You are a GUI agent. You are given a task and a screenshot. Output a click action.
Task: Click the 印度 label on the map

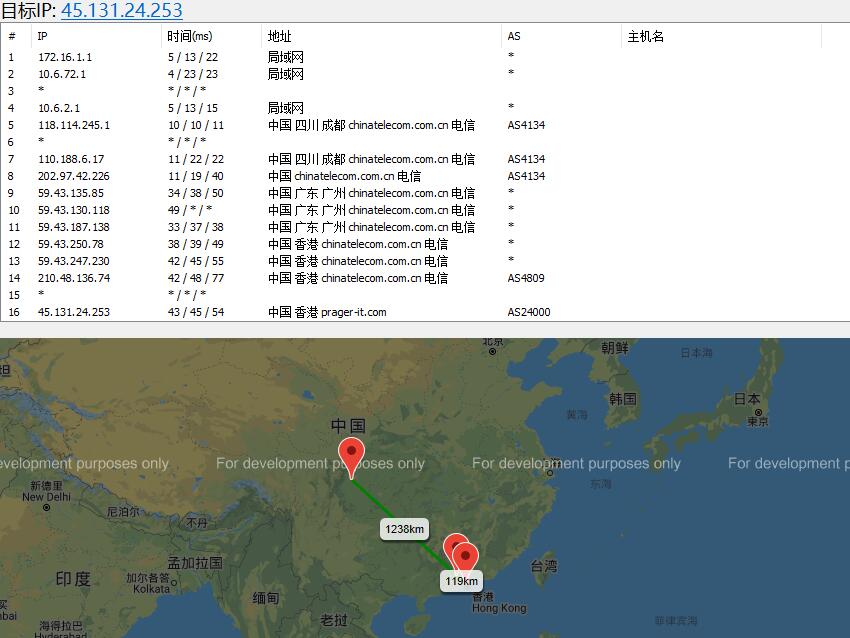(x=73, y=578)
